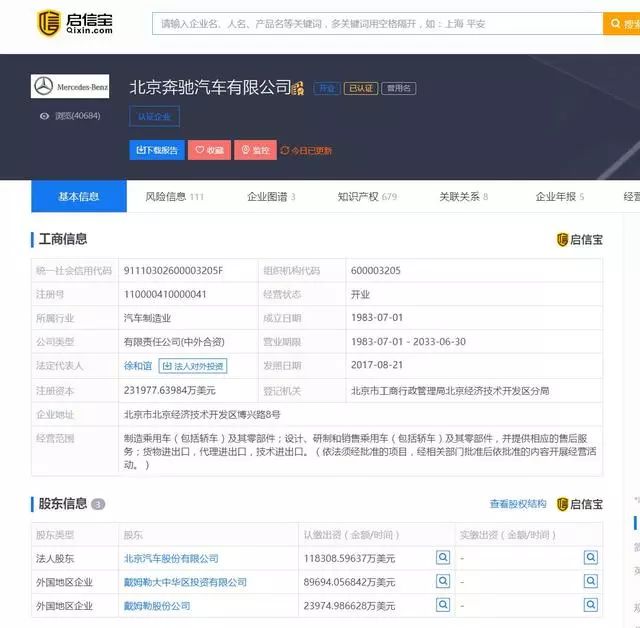Viewport: 640px width, 628px height.
Task: Click paid-in magnifier icon in 戴姆勒大中华区投资 row
Action: tap(591, 581)
